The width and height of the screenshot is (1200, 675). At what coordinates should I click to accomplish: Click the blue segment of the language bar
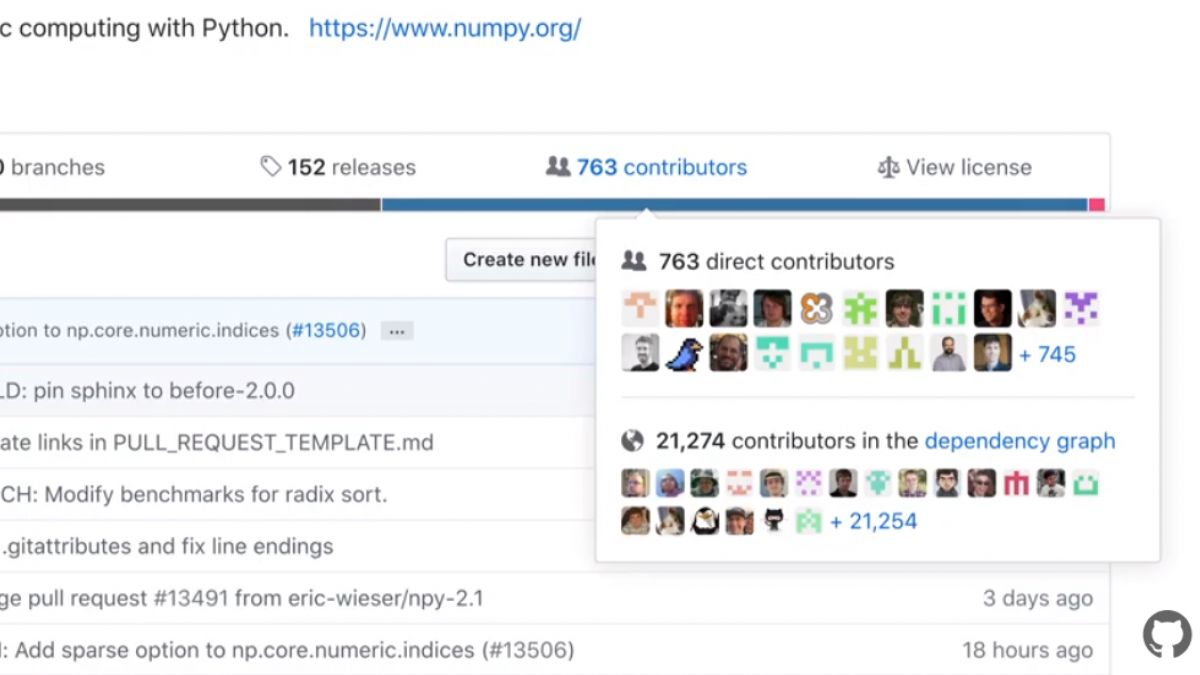pos(734,204)
